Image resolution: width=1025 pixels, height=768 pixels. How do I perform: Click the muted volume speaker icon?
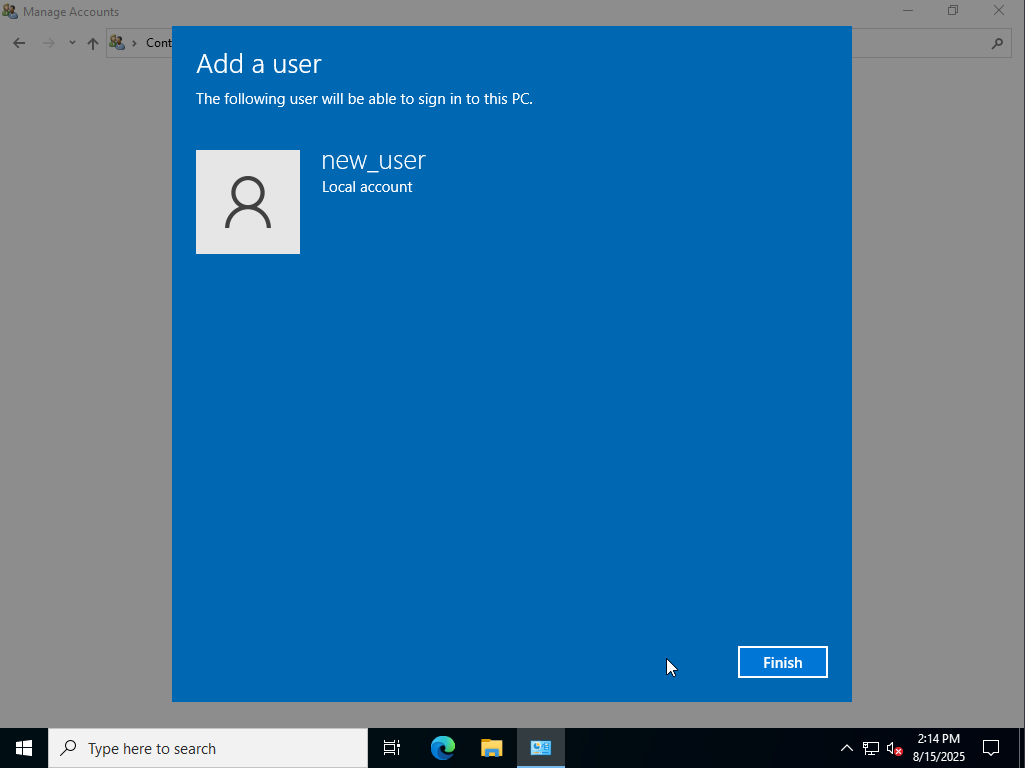894,748
